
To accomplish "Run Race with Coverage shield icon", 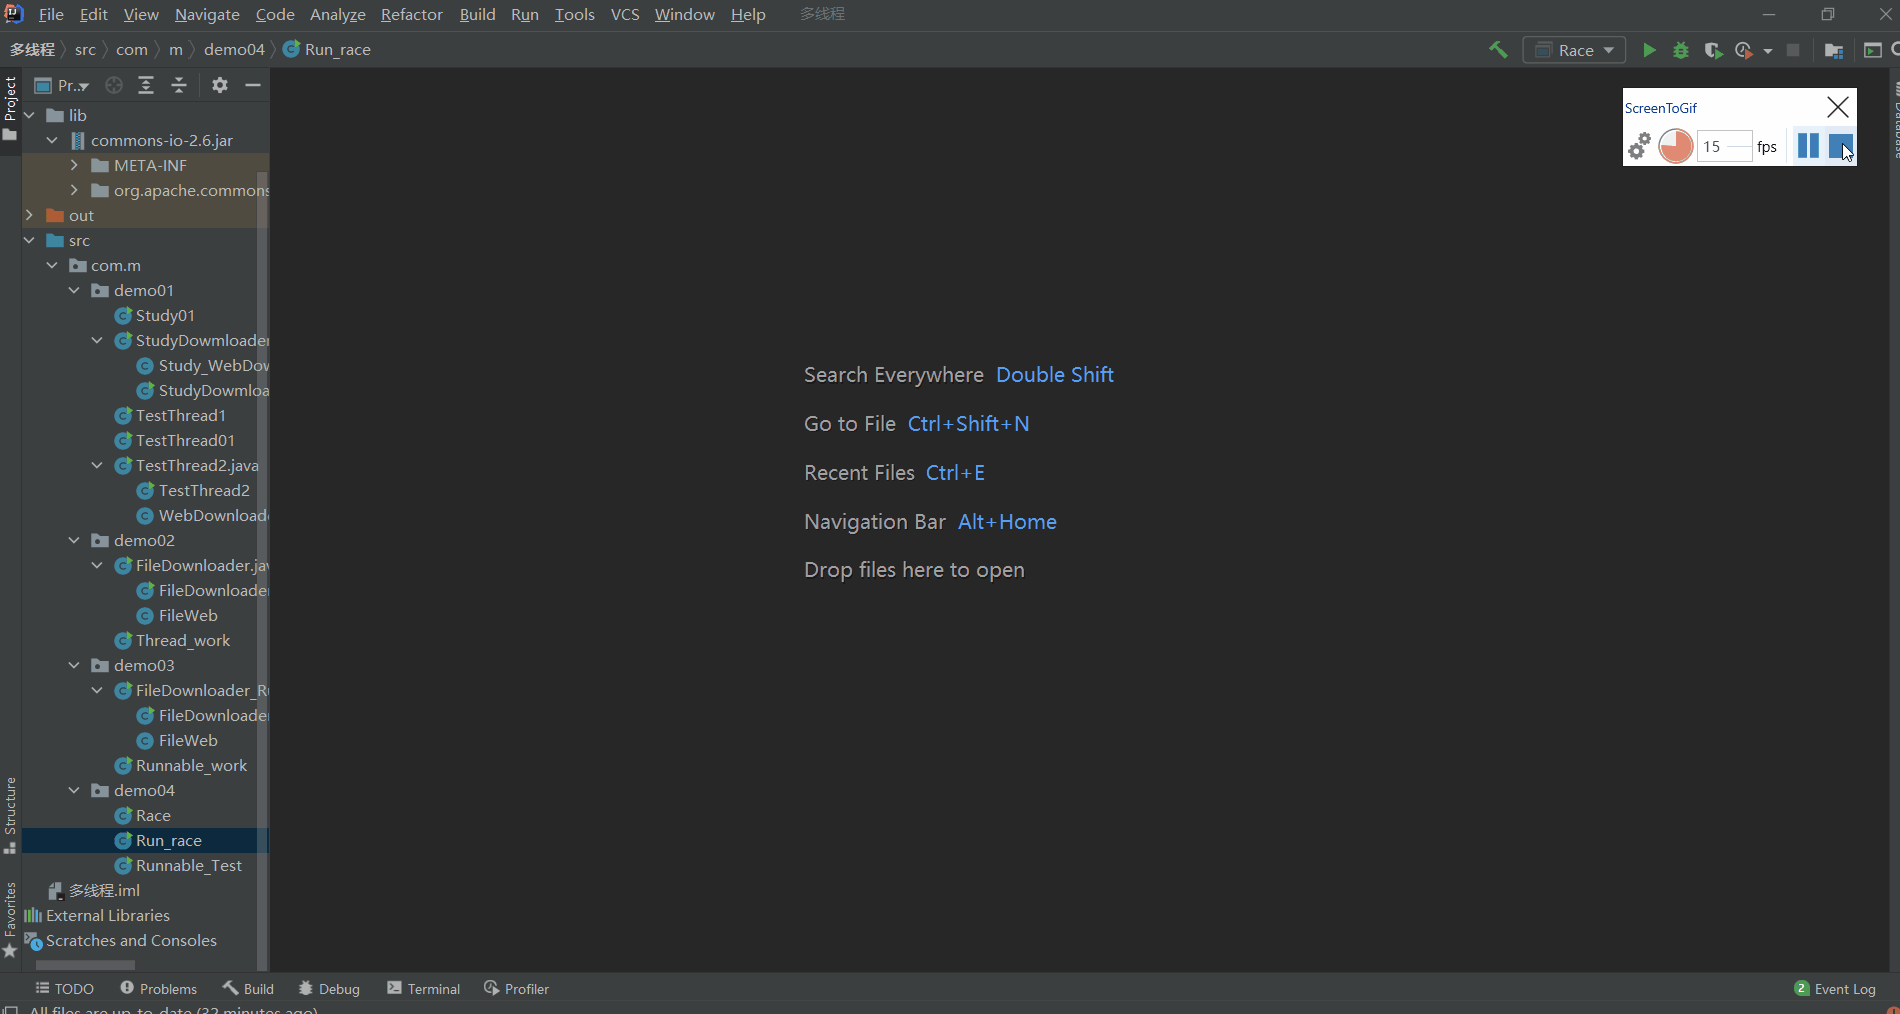I will [1713, 50].
